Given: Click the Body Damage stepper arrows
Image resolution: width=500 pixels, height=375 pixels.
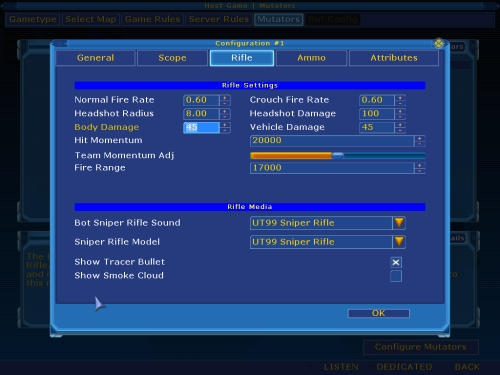Looking at the screenshot, I should (225, 127).
